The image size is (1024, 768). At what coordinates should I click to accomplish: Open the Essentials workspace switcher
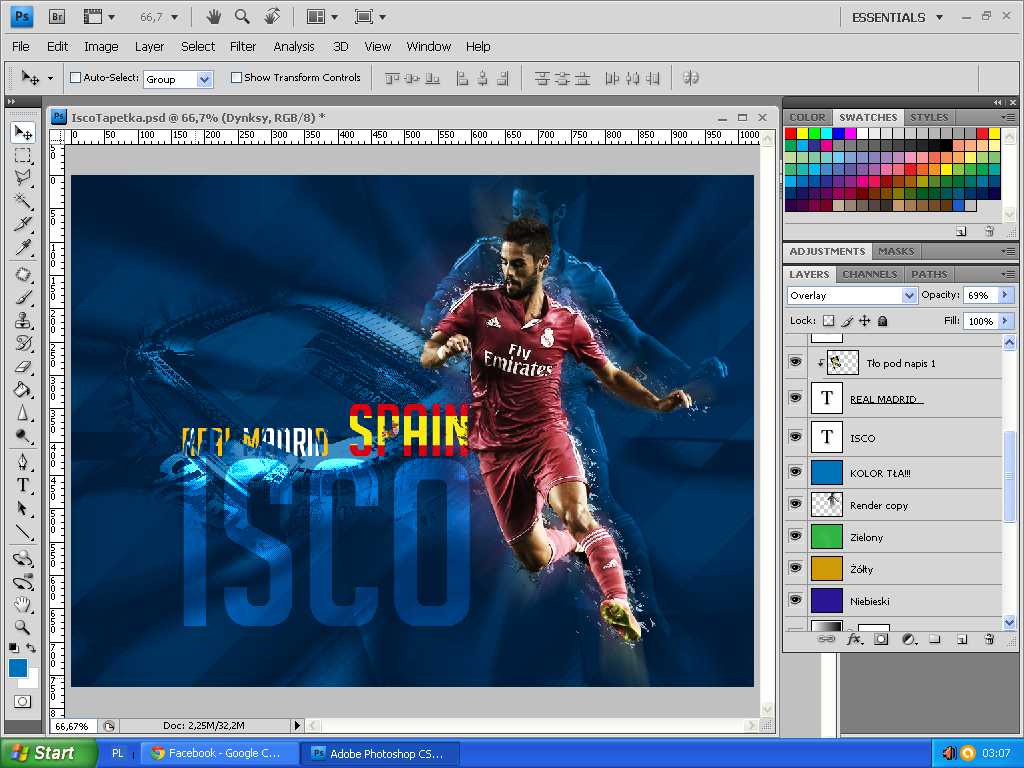pyautogui.click(x=897, y=17)
